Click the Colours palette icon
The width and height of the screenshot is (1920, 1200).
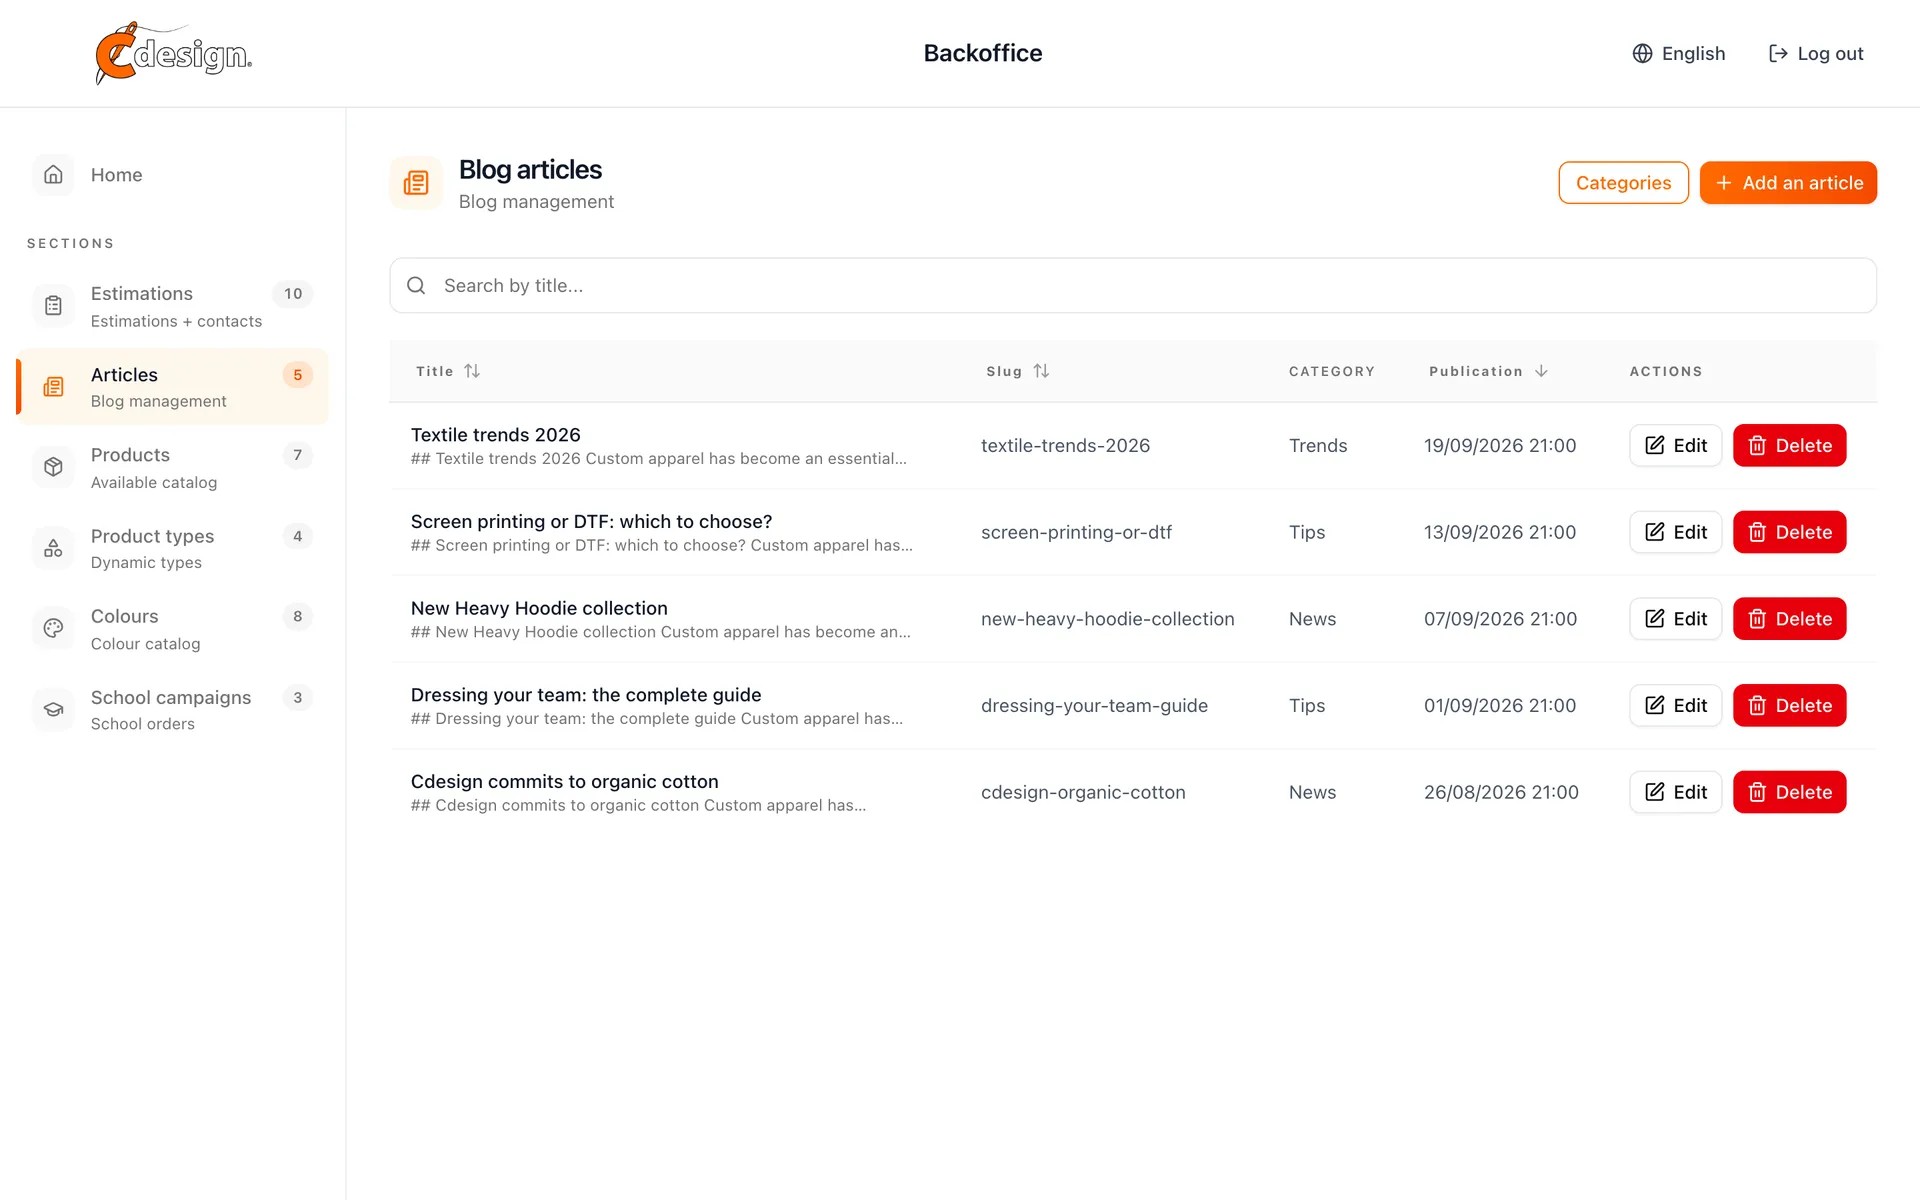[54, 629]
